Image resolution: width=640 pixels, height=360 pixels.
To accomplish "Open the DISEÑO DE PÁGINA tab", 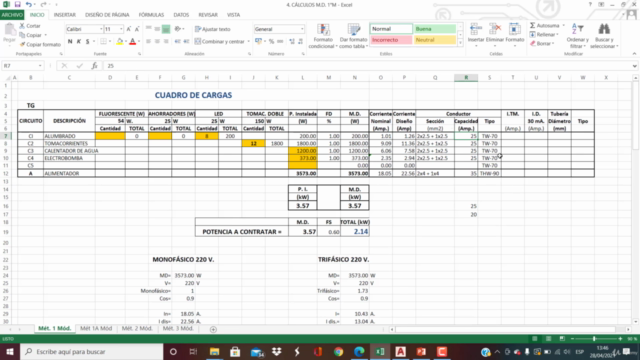I will coord(107,15).
